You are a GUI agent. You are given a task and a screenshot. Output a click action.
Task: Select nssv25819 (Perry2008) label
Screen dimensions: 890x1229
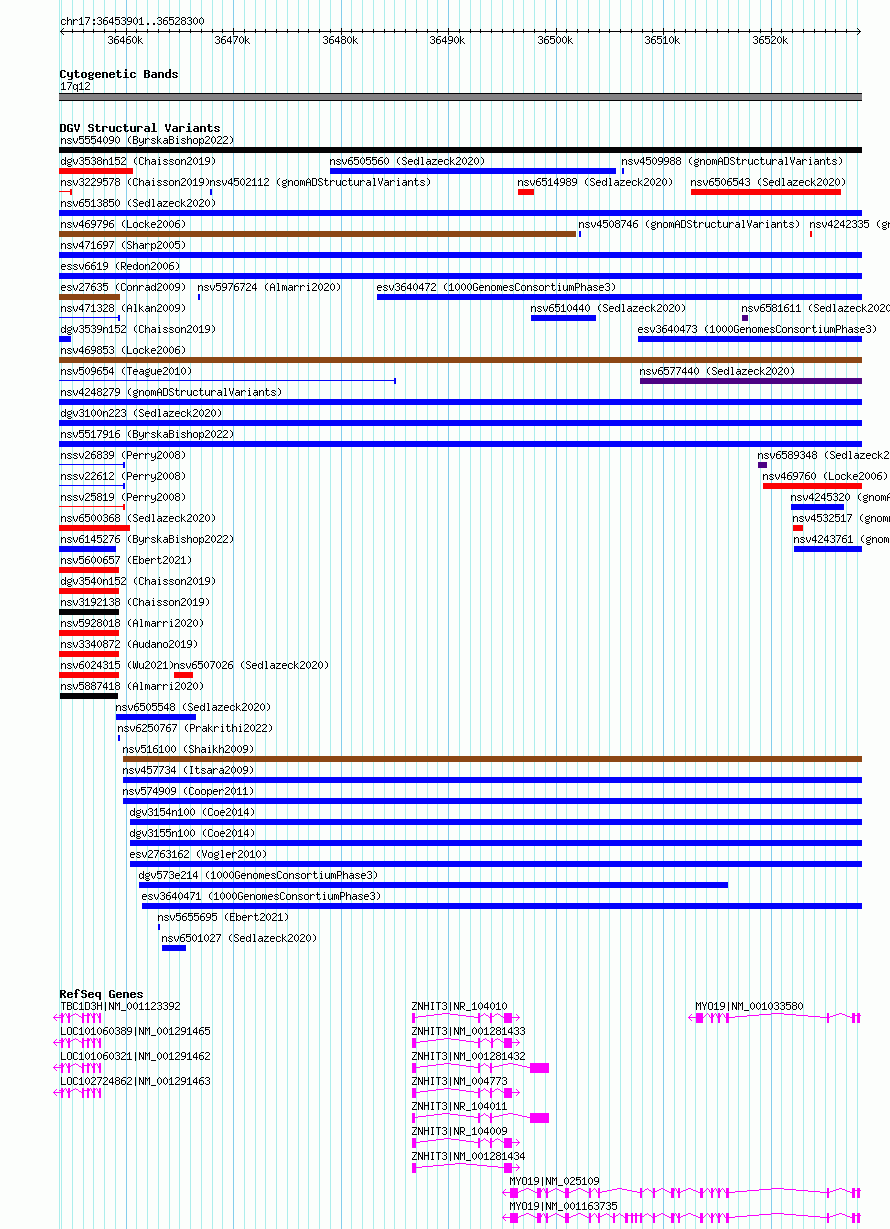[122, 497]
